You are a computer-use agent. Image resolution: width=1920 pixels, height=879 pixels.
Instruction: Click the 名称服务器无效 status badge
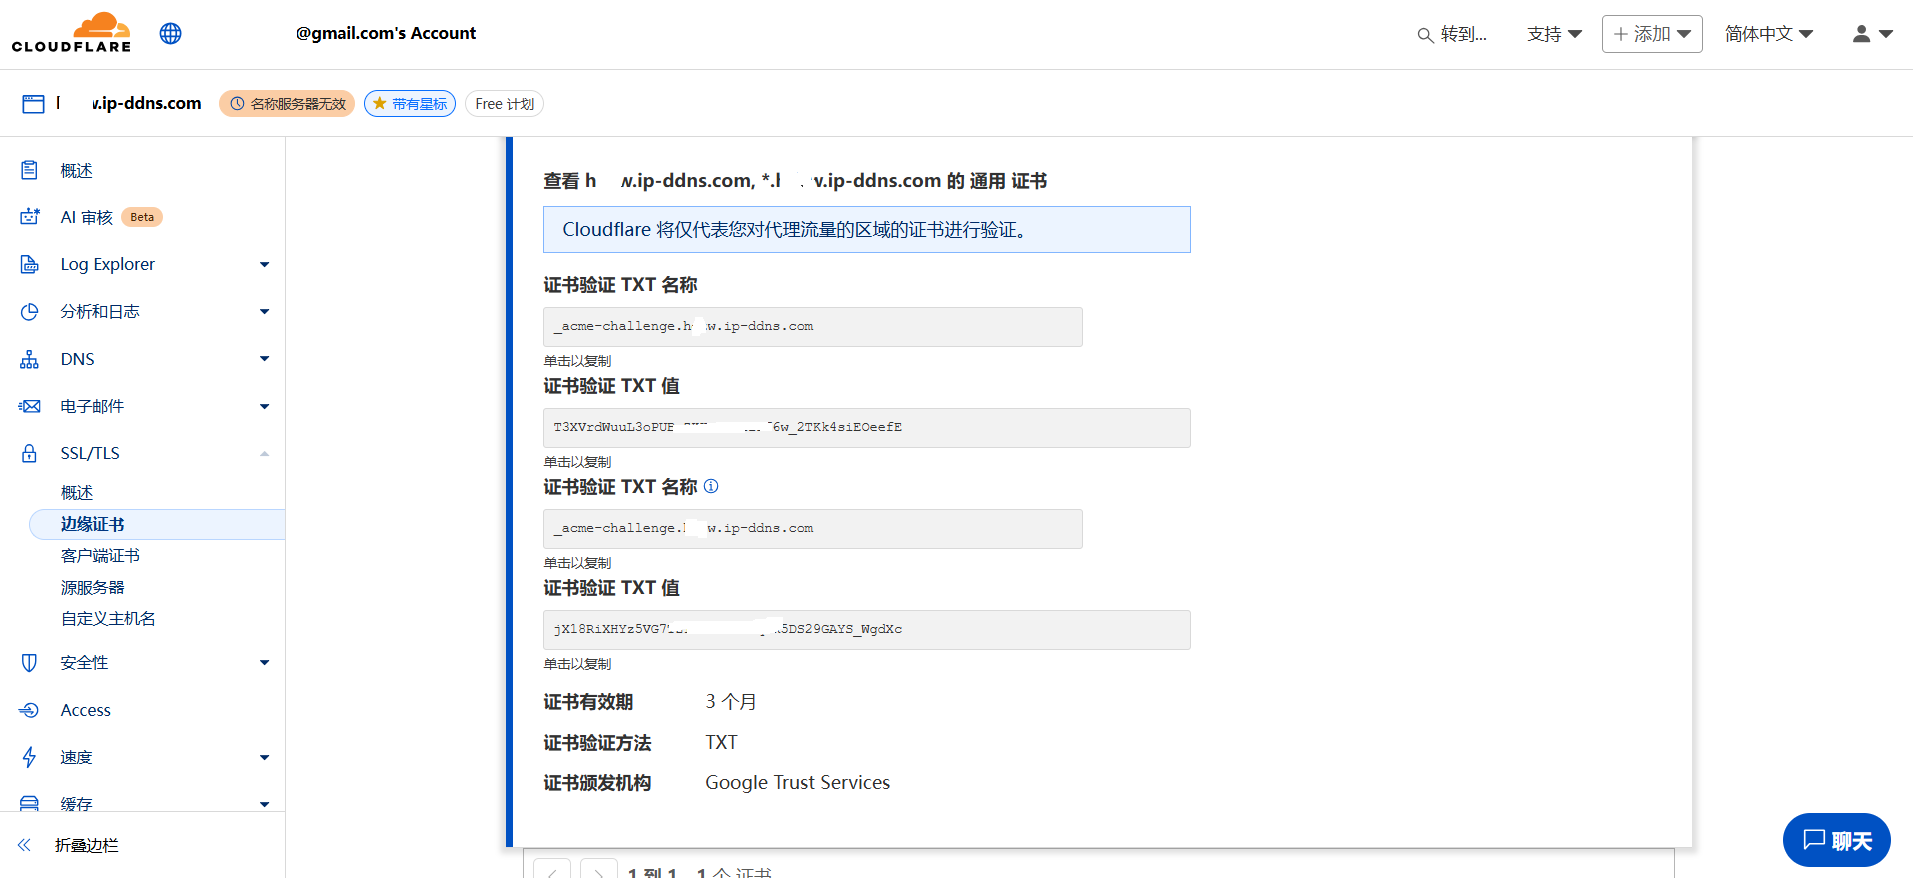[287, 104]
